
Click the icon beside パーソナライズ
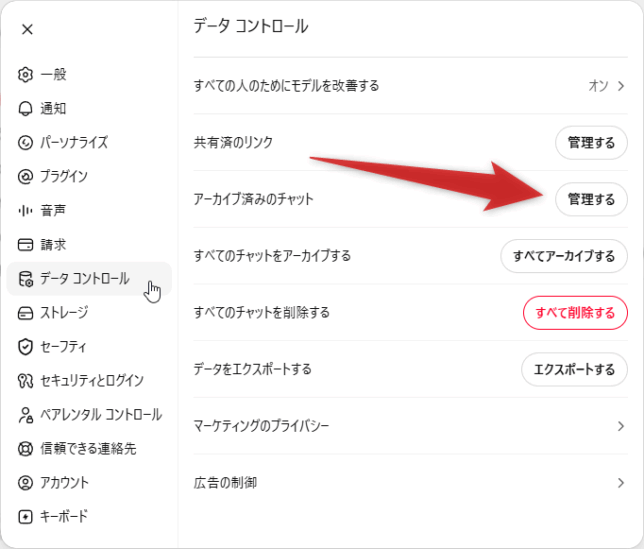(25, 143)
